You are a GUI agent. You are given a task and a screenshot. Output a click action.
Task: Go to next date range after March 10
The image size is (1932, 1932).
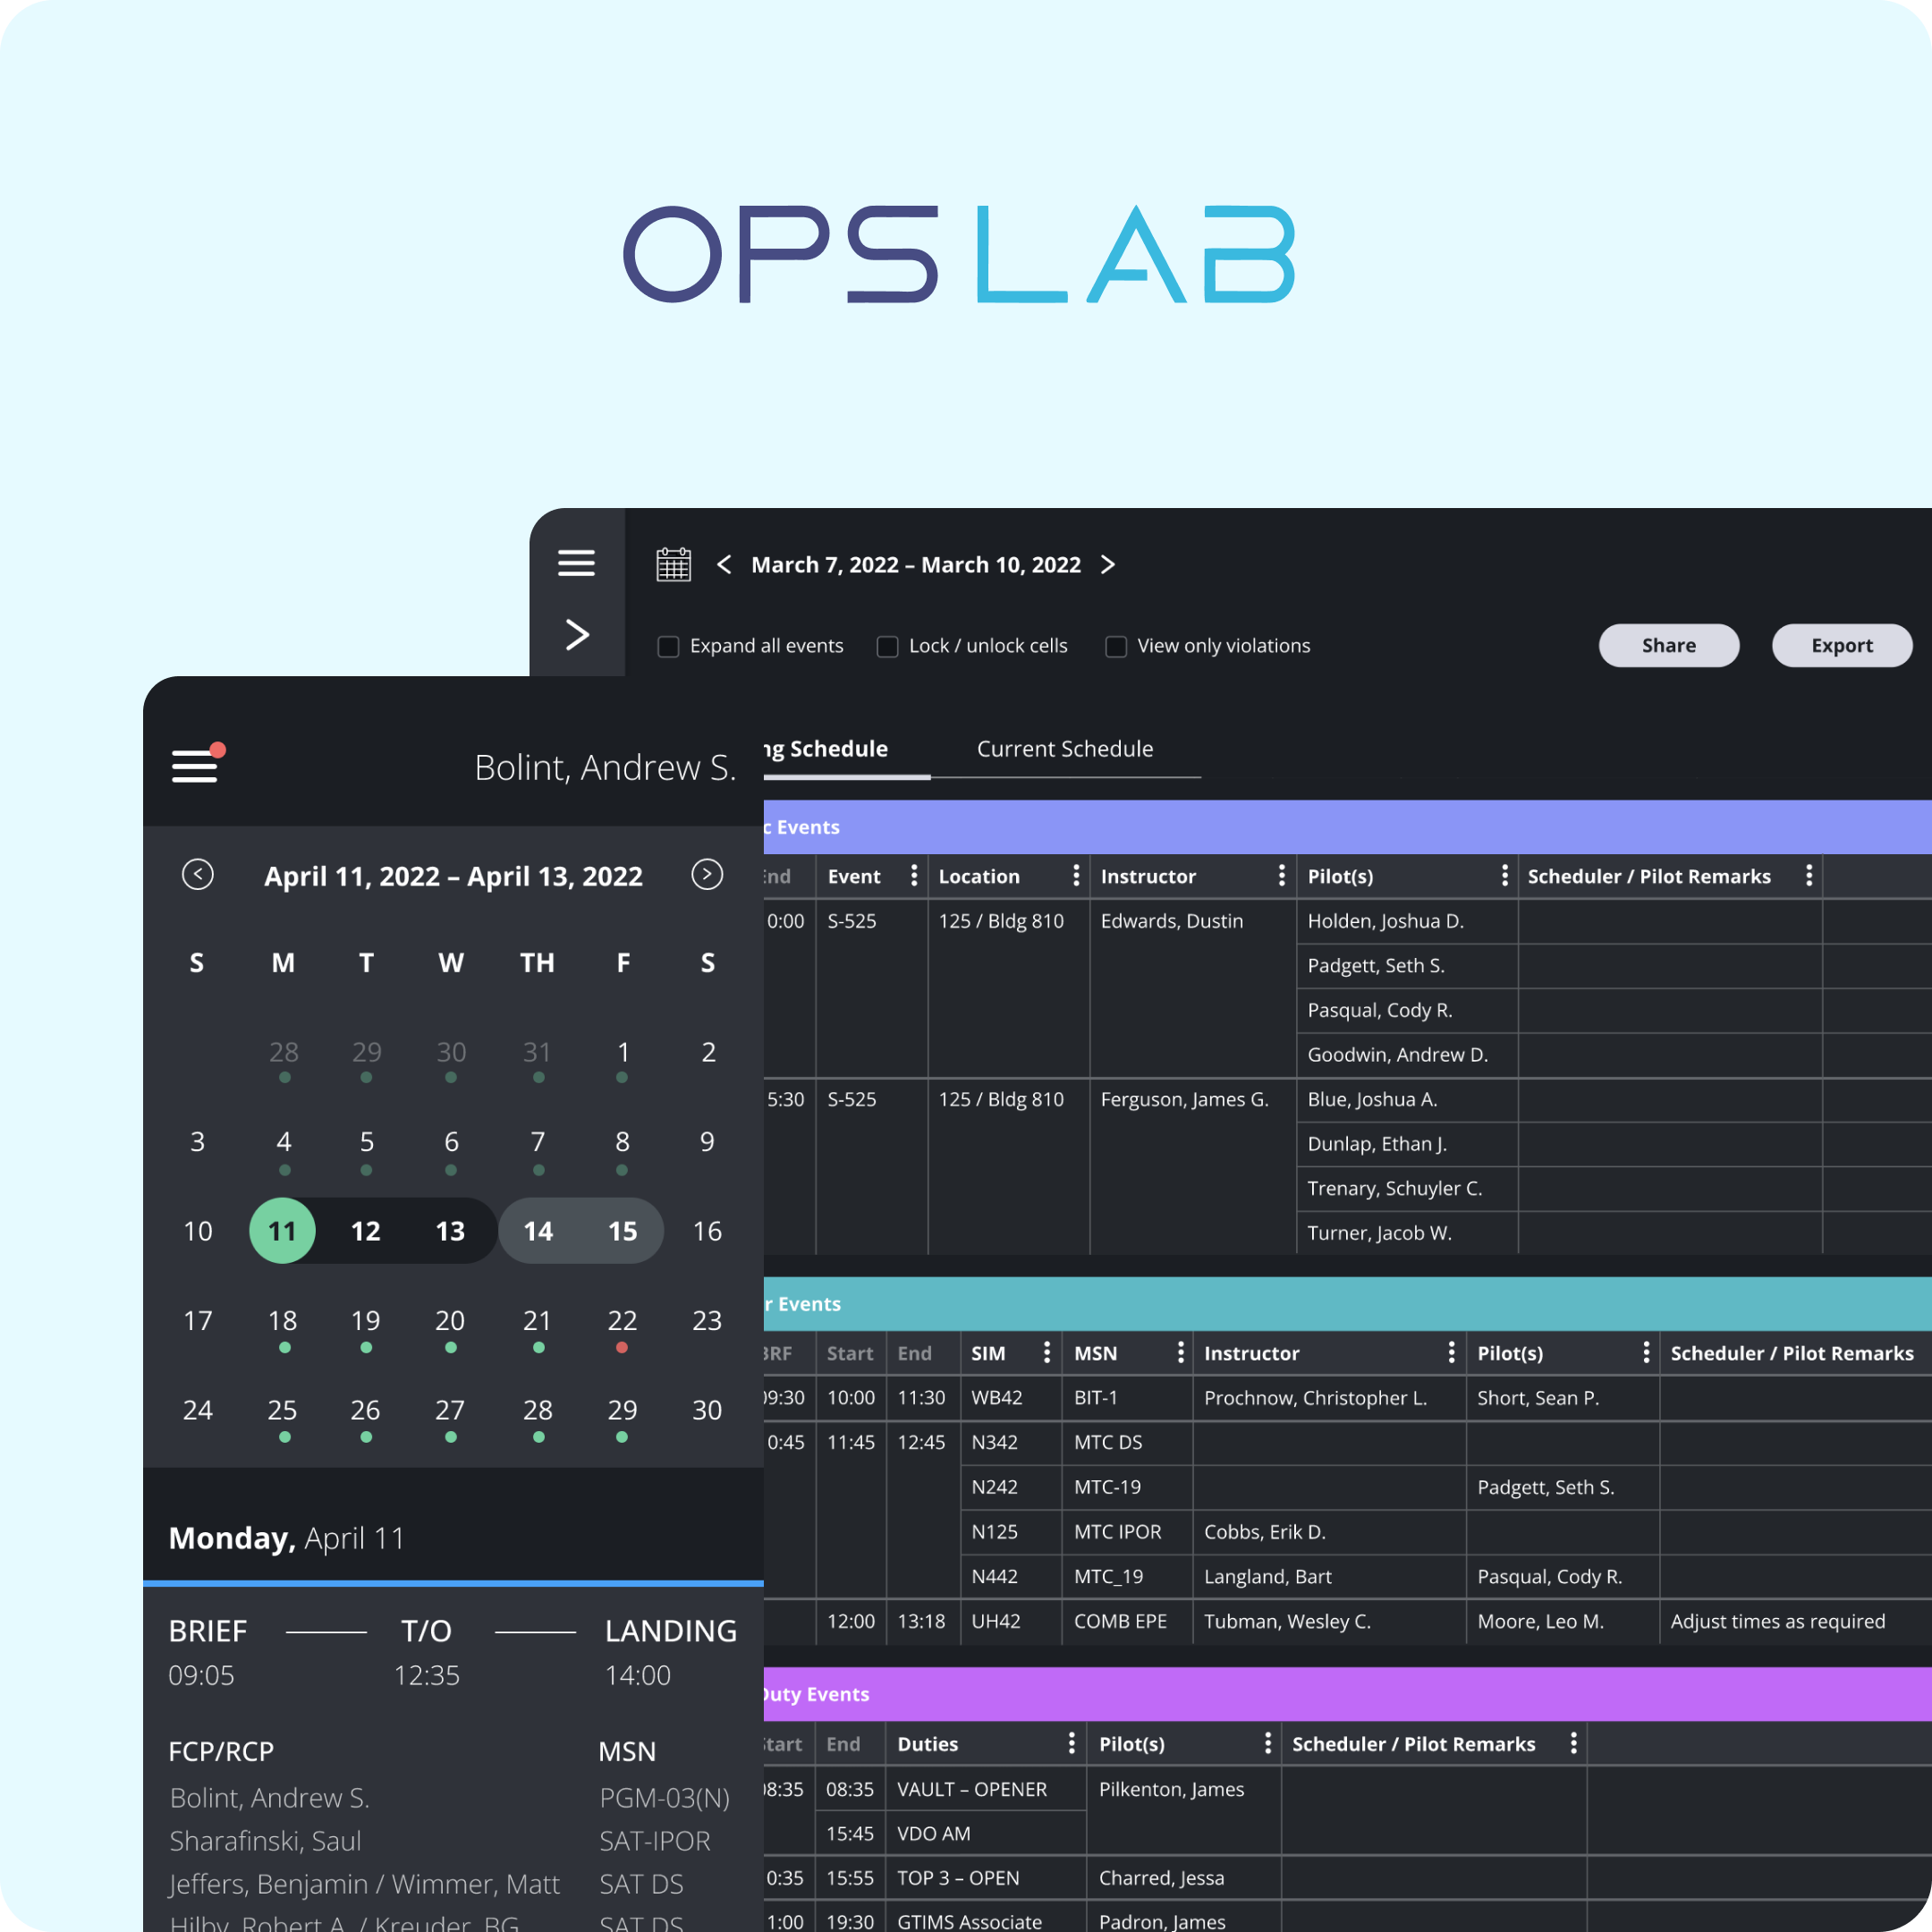point(1107,564)
